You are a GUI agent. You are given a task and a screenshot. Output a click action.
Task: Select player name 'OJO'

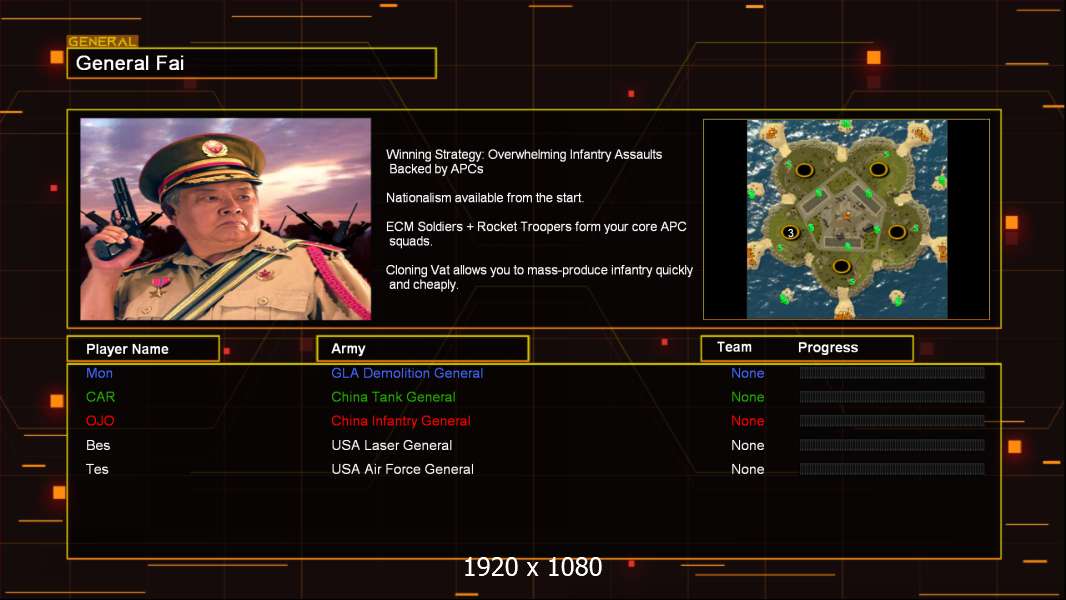[100, 421]
